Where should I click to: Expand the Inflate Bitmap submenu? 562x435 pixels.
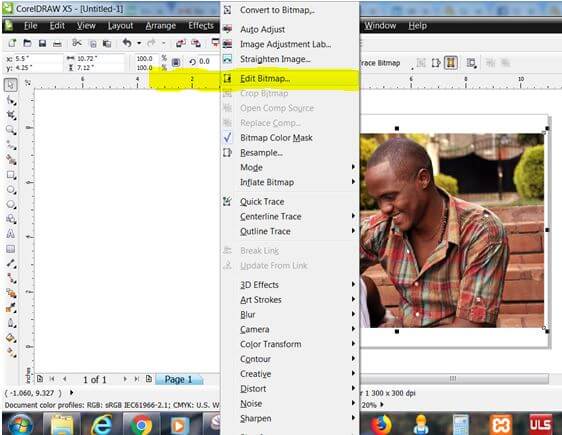290,182
